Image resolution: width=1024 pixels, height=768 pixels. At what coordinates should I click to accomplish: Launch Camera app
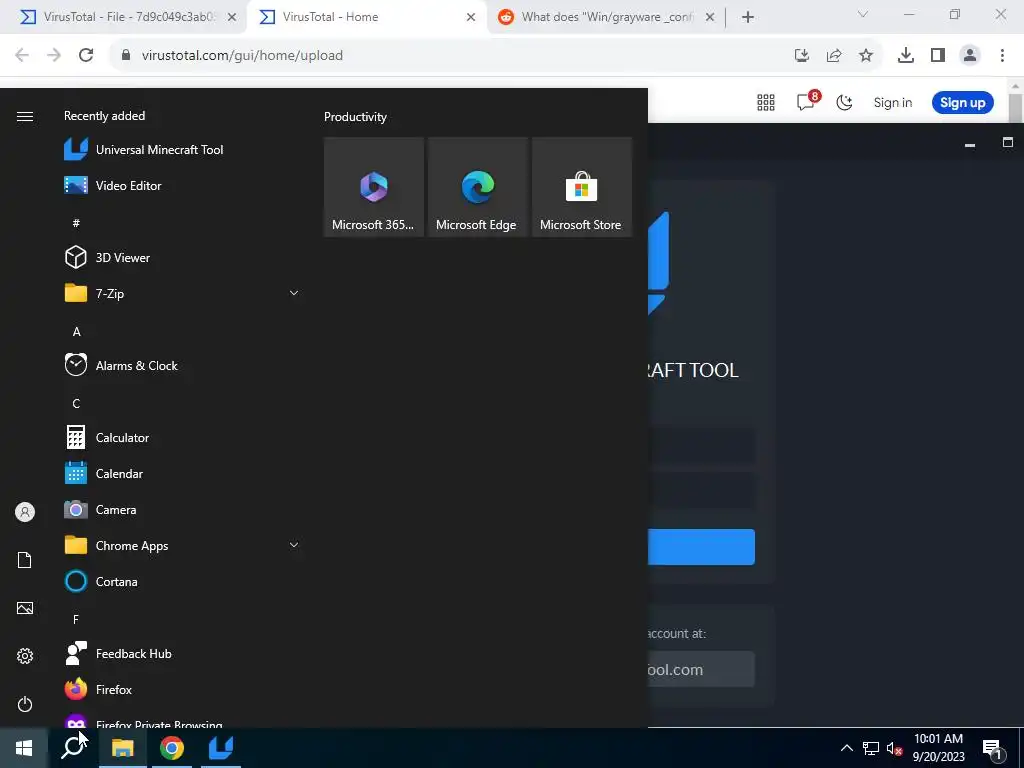point(100,509)
